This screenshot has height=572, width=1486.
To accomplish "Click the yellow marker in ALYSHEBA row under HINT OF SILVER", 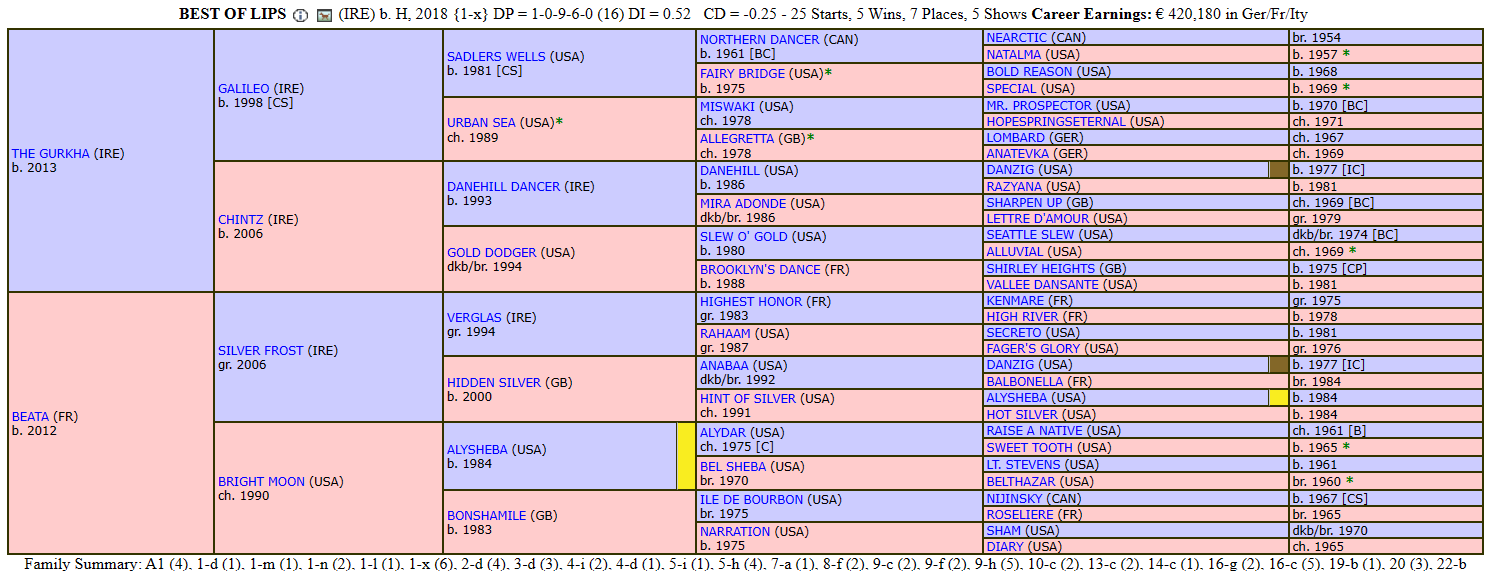I will (1277, 398).
